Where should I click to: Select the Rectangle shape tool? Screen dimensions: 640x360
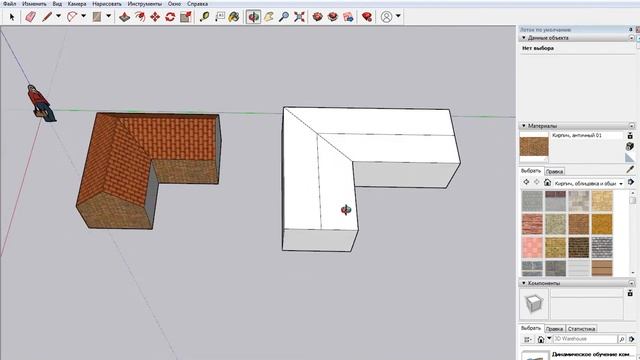click(97, 17)
